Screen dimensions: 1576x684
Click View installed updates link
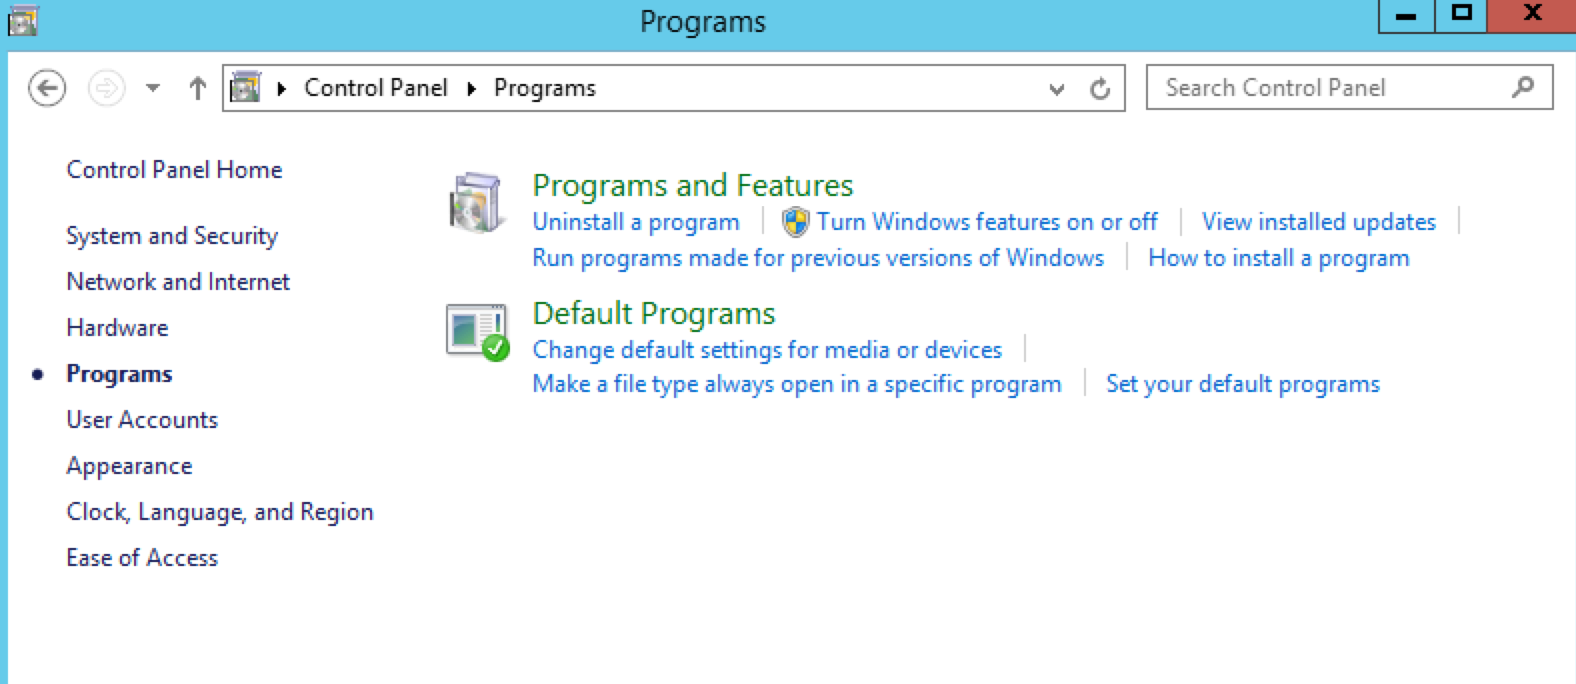[1318, 222]
